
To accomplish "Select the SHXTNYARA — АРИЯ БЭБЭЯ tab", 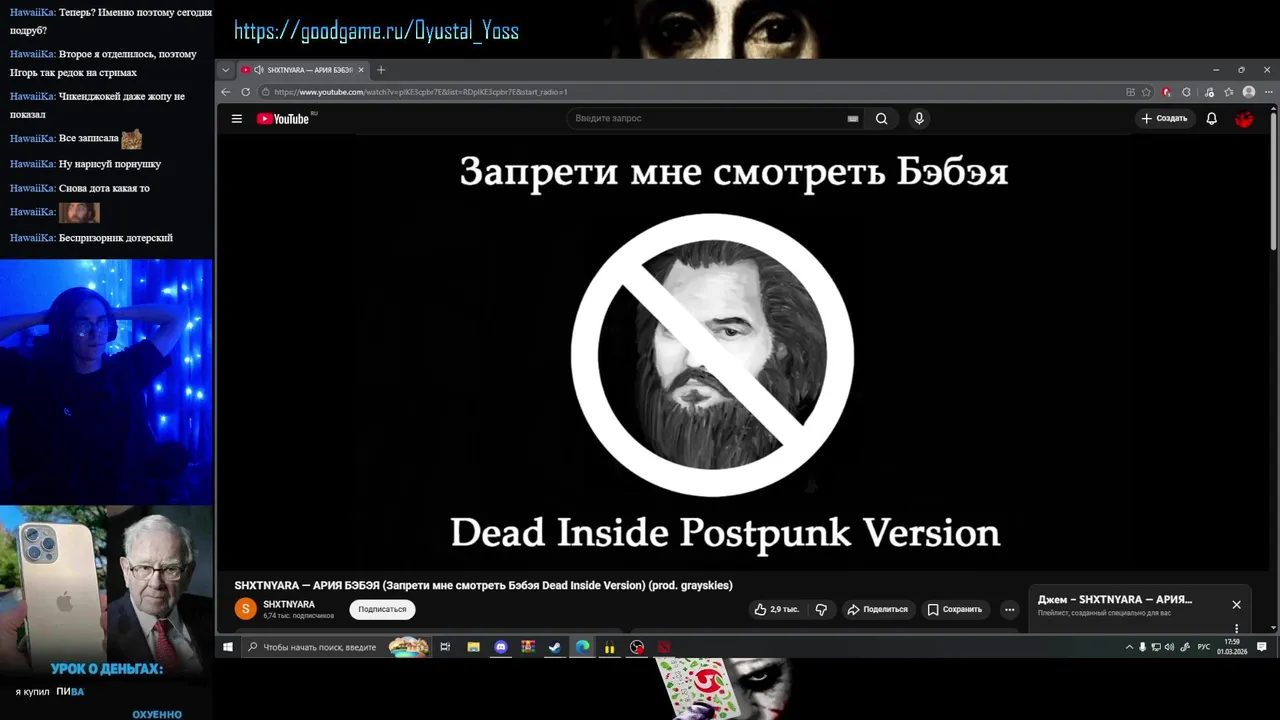I will pyautogui.click(x=304, y=70).
